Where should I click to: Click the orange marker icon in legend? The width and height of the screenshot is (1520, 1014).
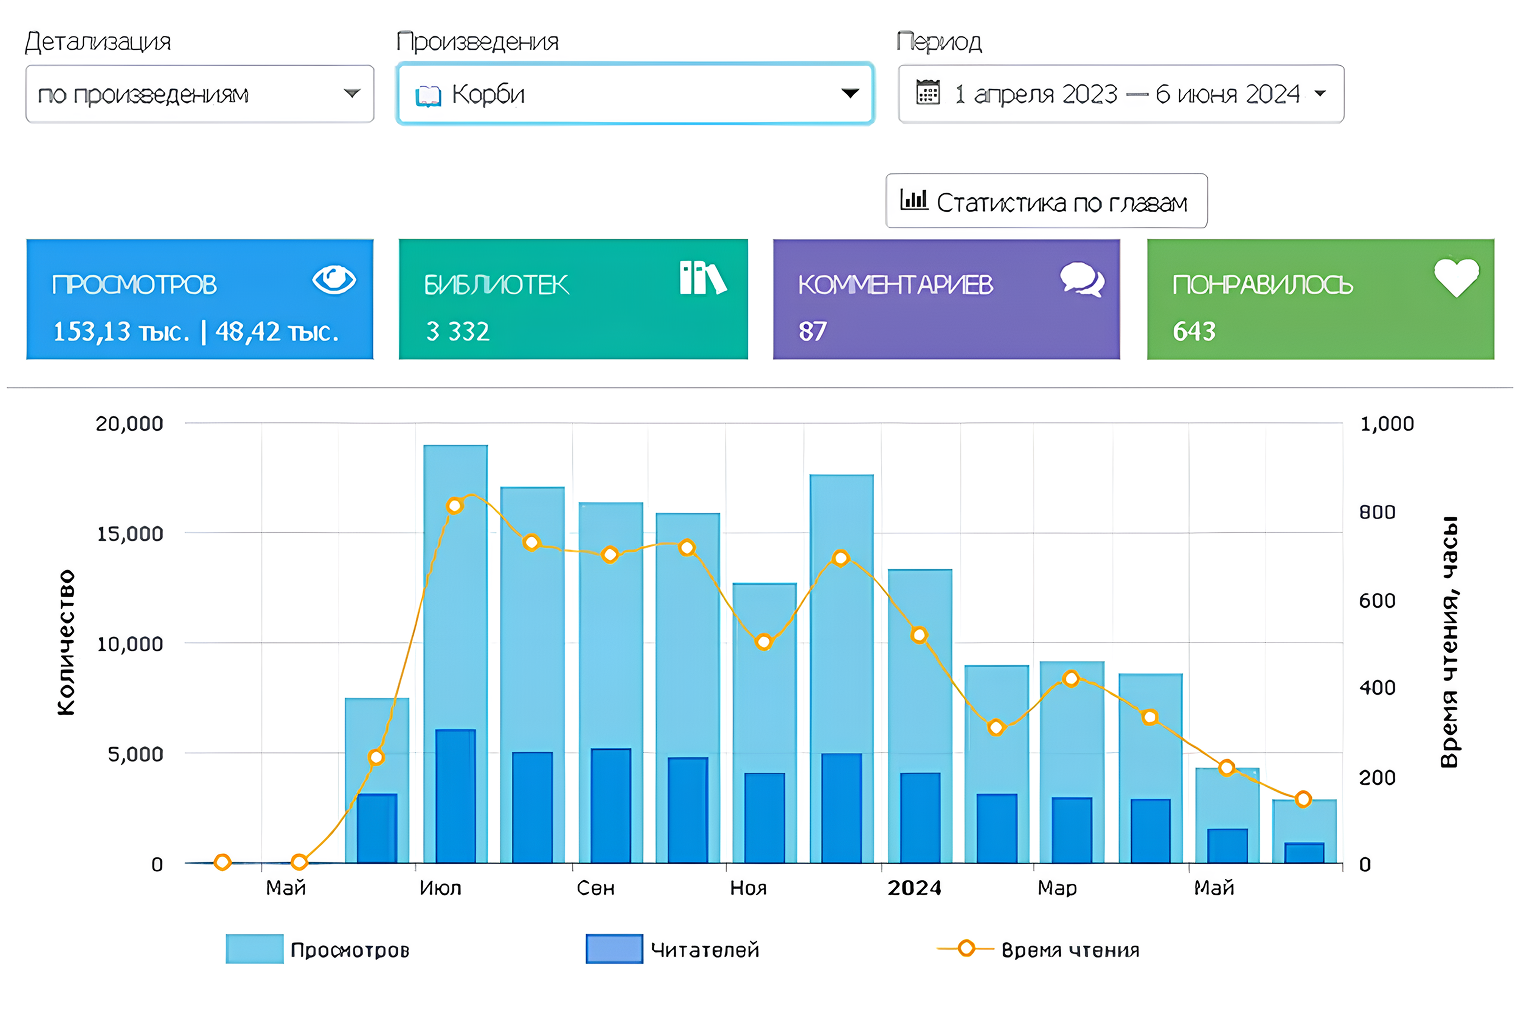point(966,949)
